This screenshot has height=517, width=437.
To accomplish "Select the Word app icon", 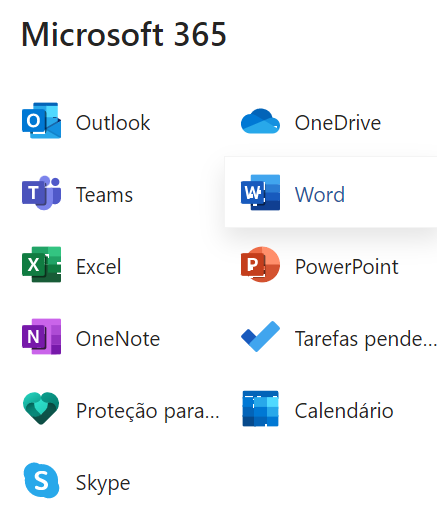I will point(260,193).
